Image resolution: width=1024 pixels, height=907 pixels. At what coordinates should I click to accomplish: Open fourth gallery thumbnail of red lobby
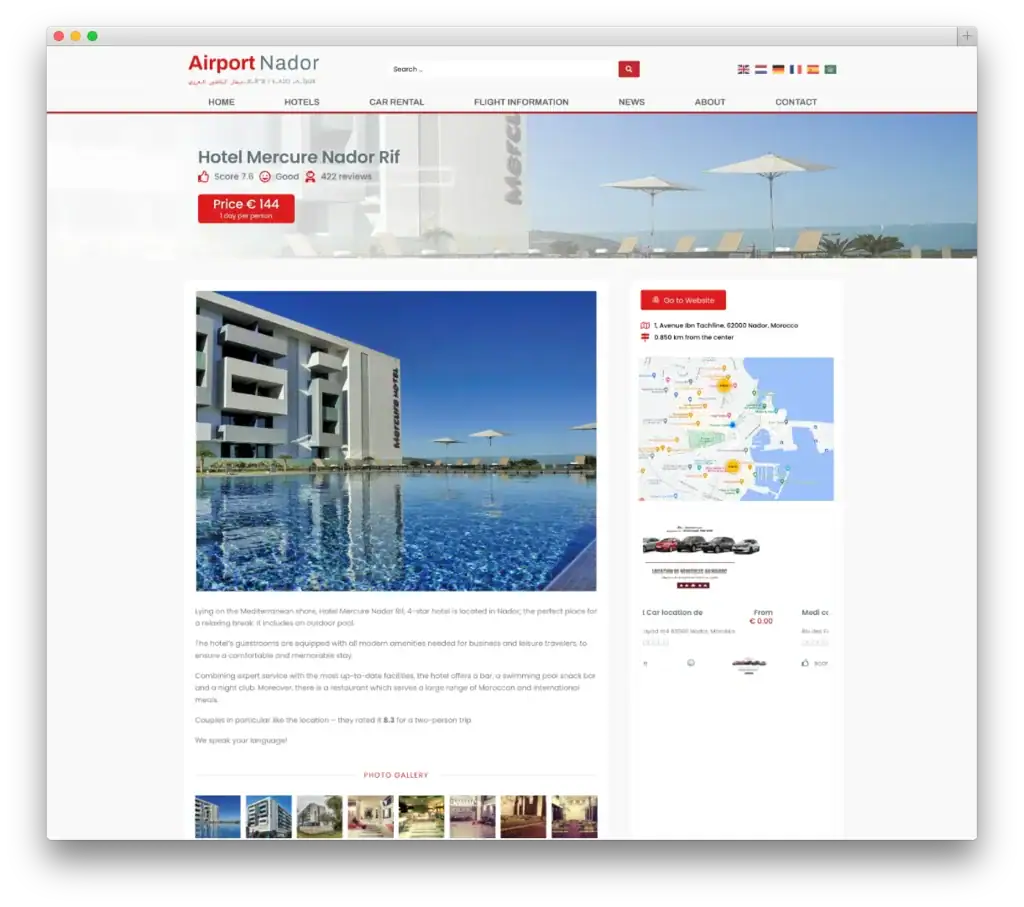point(370,816)
